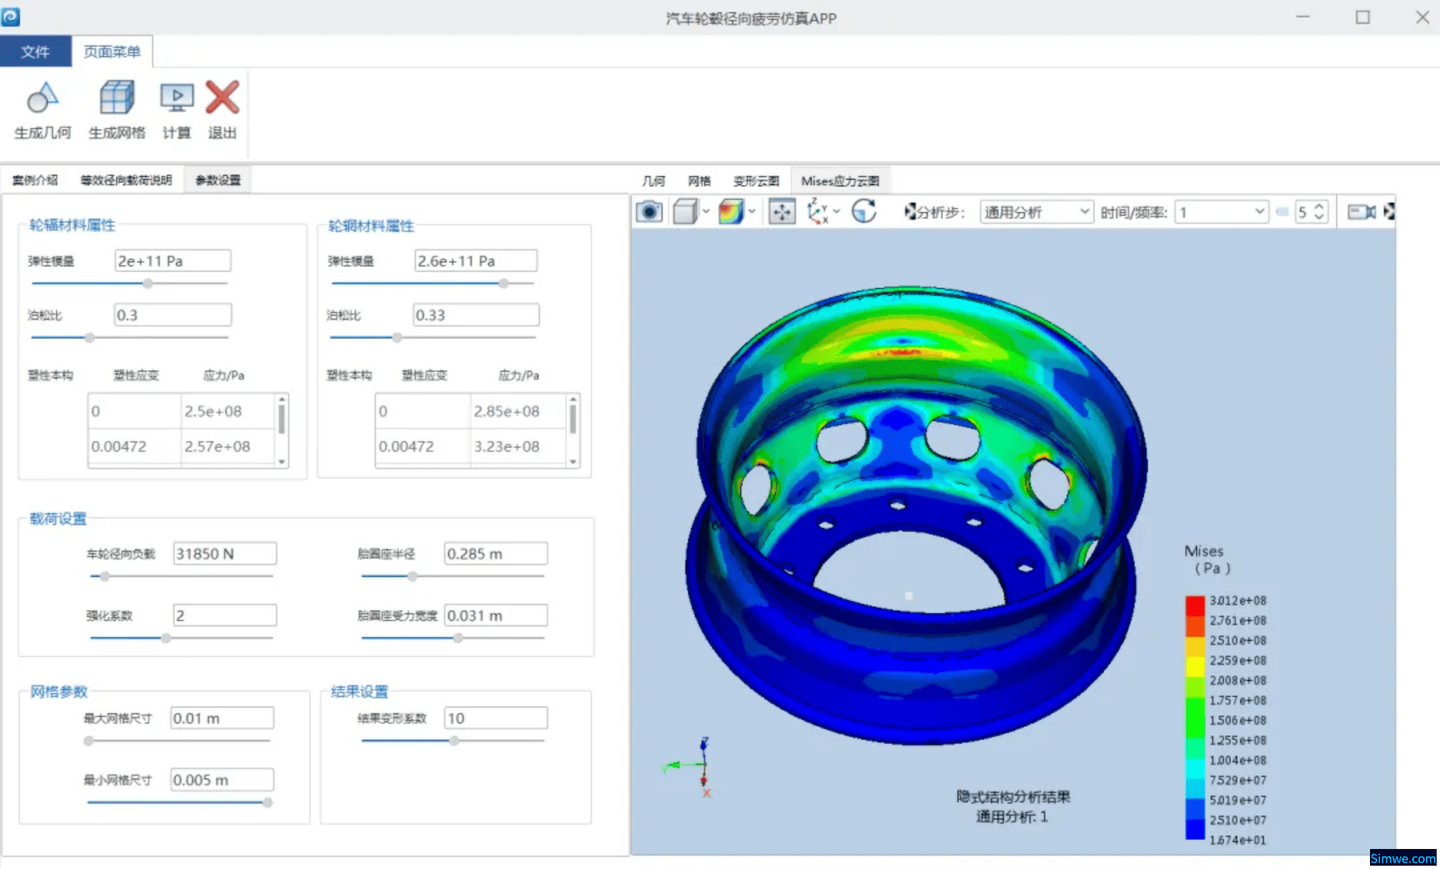Click the 胎圈座受力宽度 slider
This screenshot has width=1440, height=869.
(x=453, y=638)
